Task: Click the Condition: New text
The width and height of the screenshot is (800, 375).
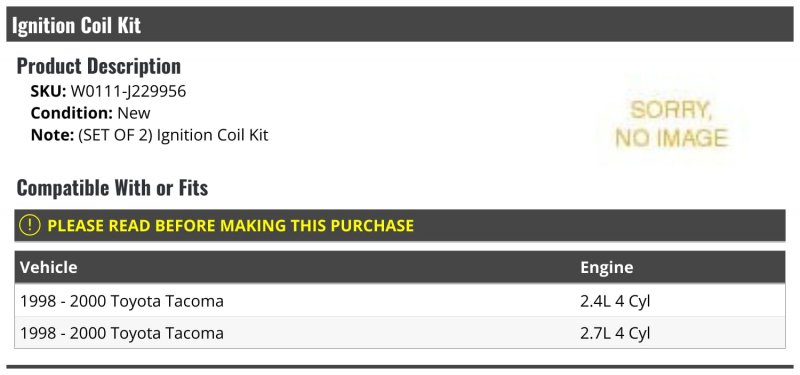Action: coord(90,113)
